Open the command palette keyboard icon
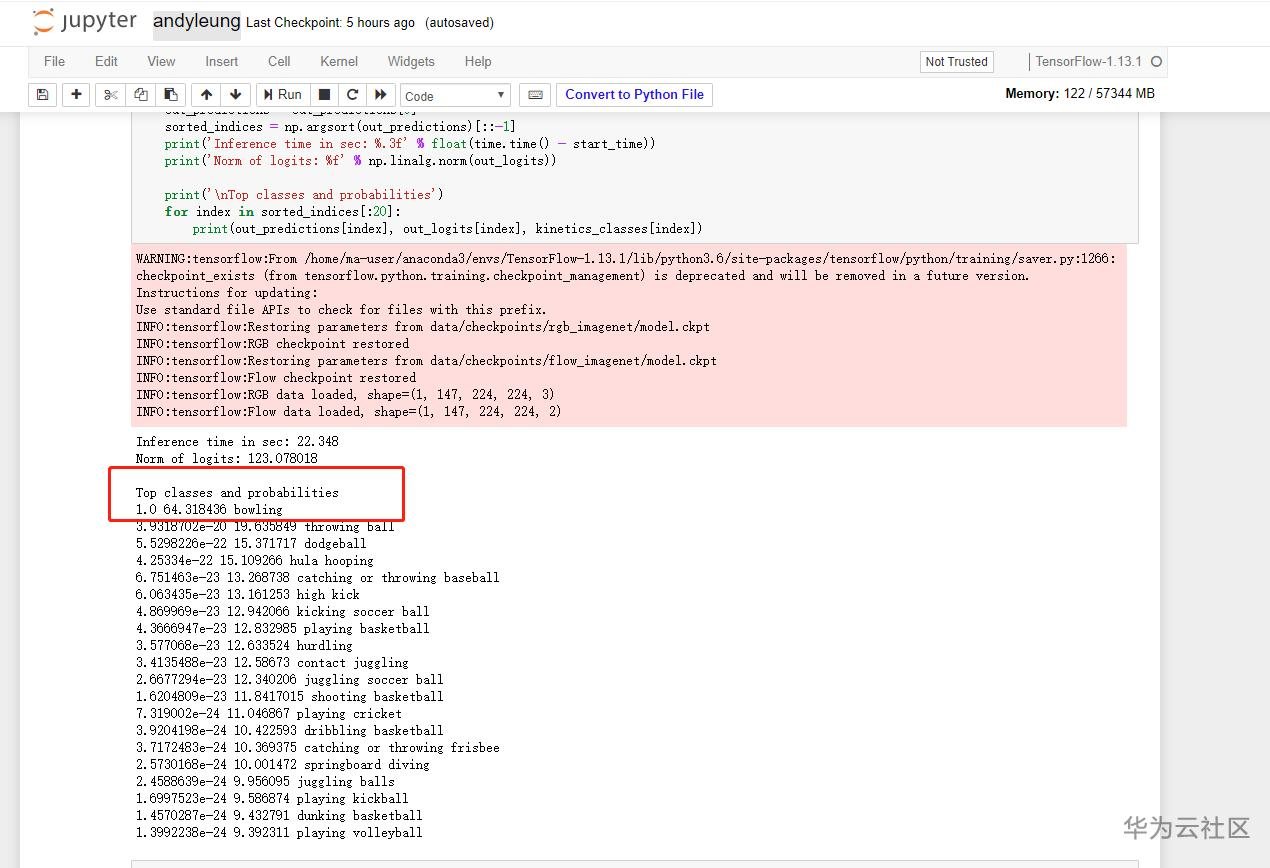This screenshot has width=1270, height=868. [x=535, y=95]
